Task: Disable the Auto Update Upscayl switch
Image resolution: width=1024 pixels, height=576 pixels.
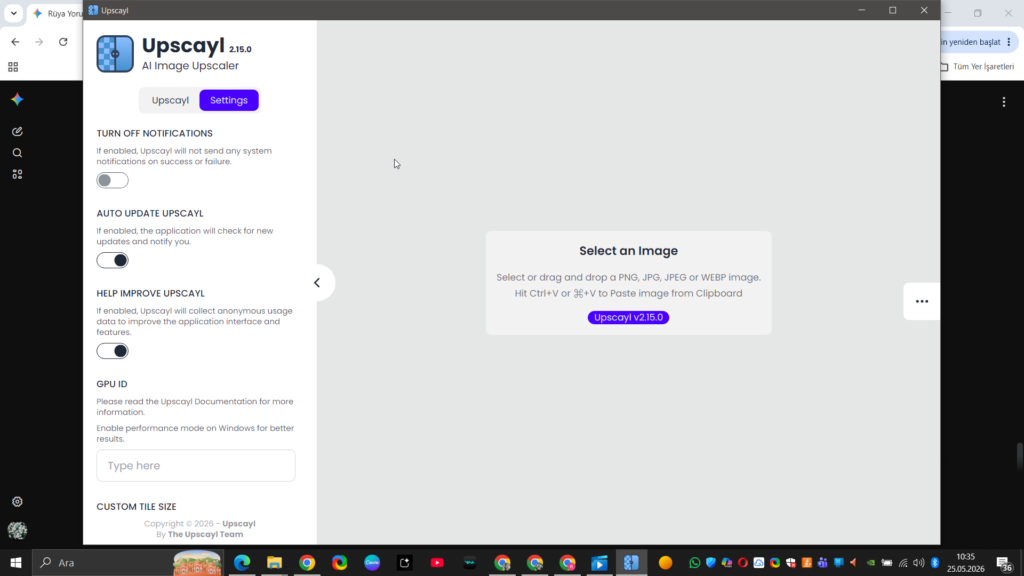Action: (x=112, y=261)
